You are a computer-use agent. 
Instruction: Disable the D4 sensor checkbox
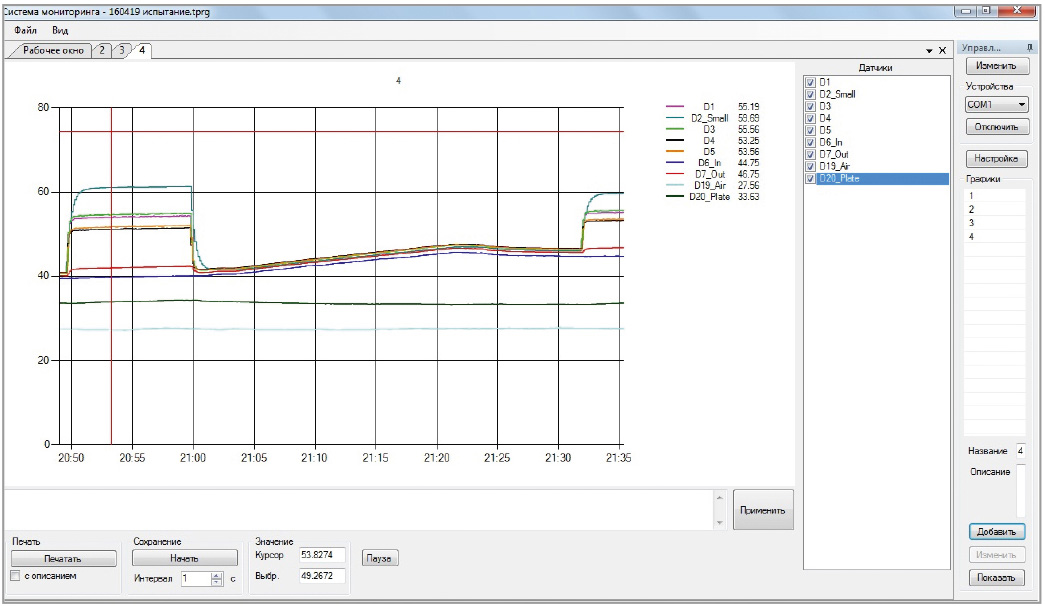810,118
